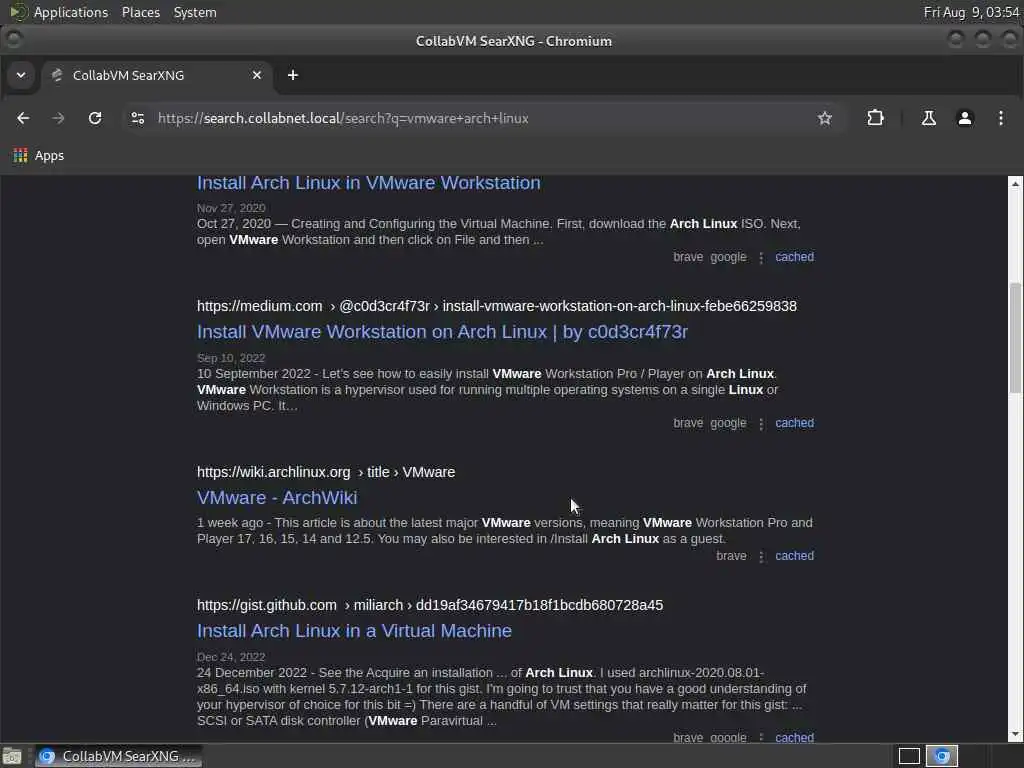Close the CollabVM SearXNG tab
This screenshot has height=768, width=1024.
(257, 75)
